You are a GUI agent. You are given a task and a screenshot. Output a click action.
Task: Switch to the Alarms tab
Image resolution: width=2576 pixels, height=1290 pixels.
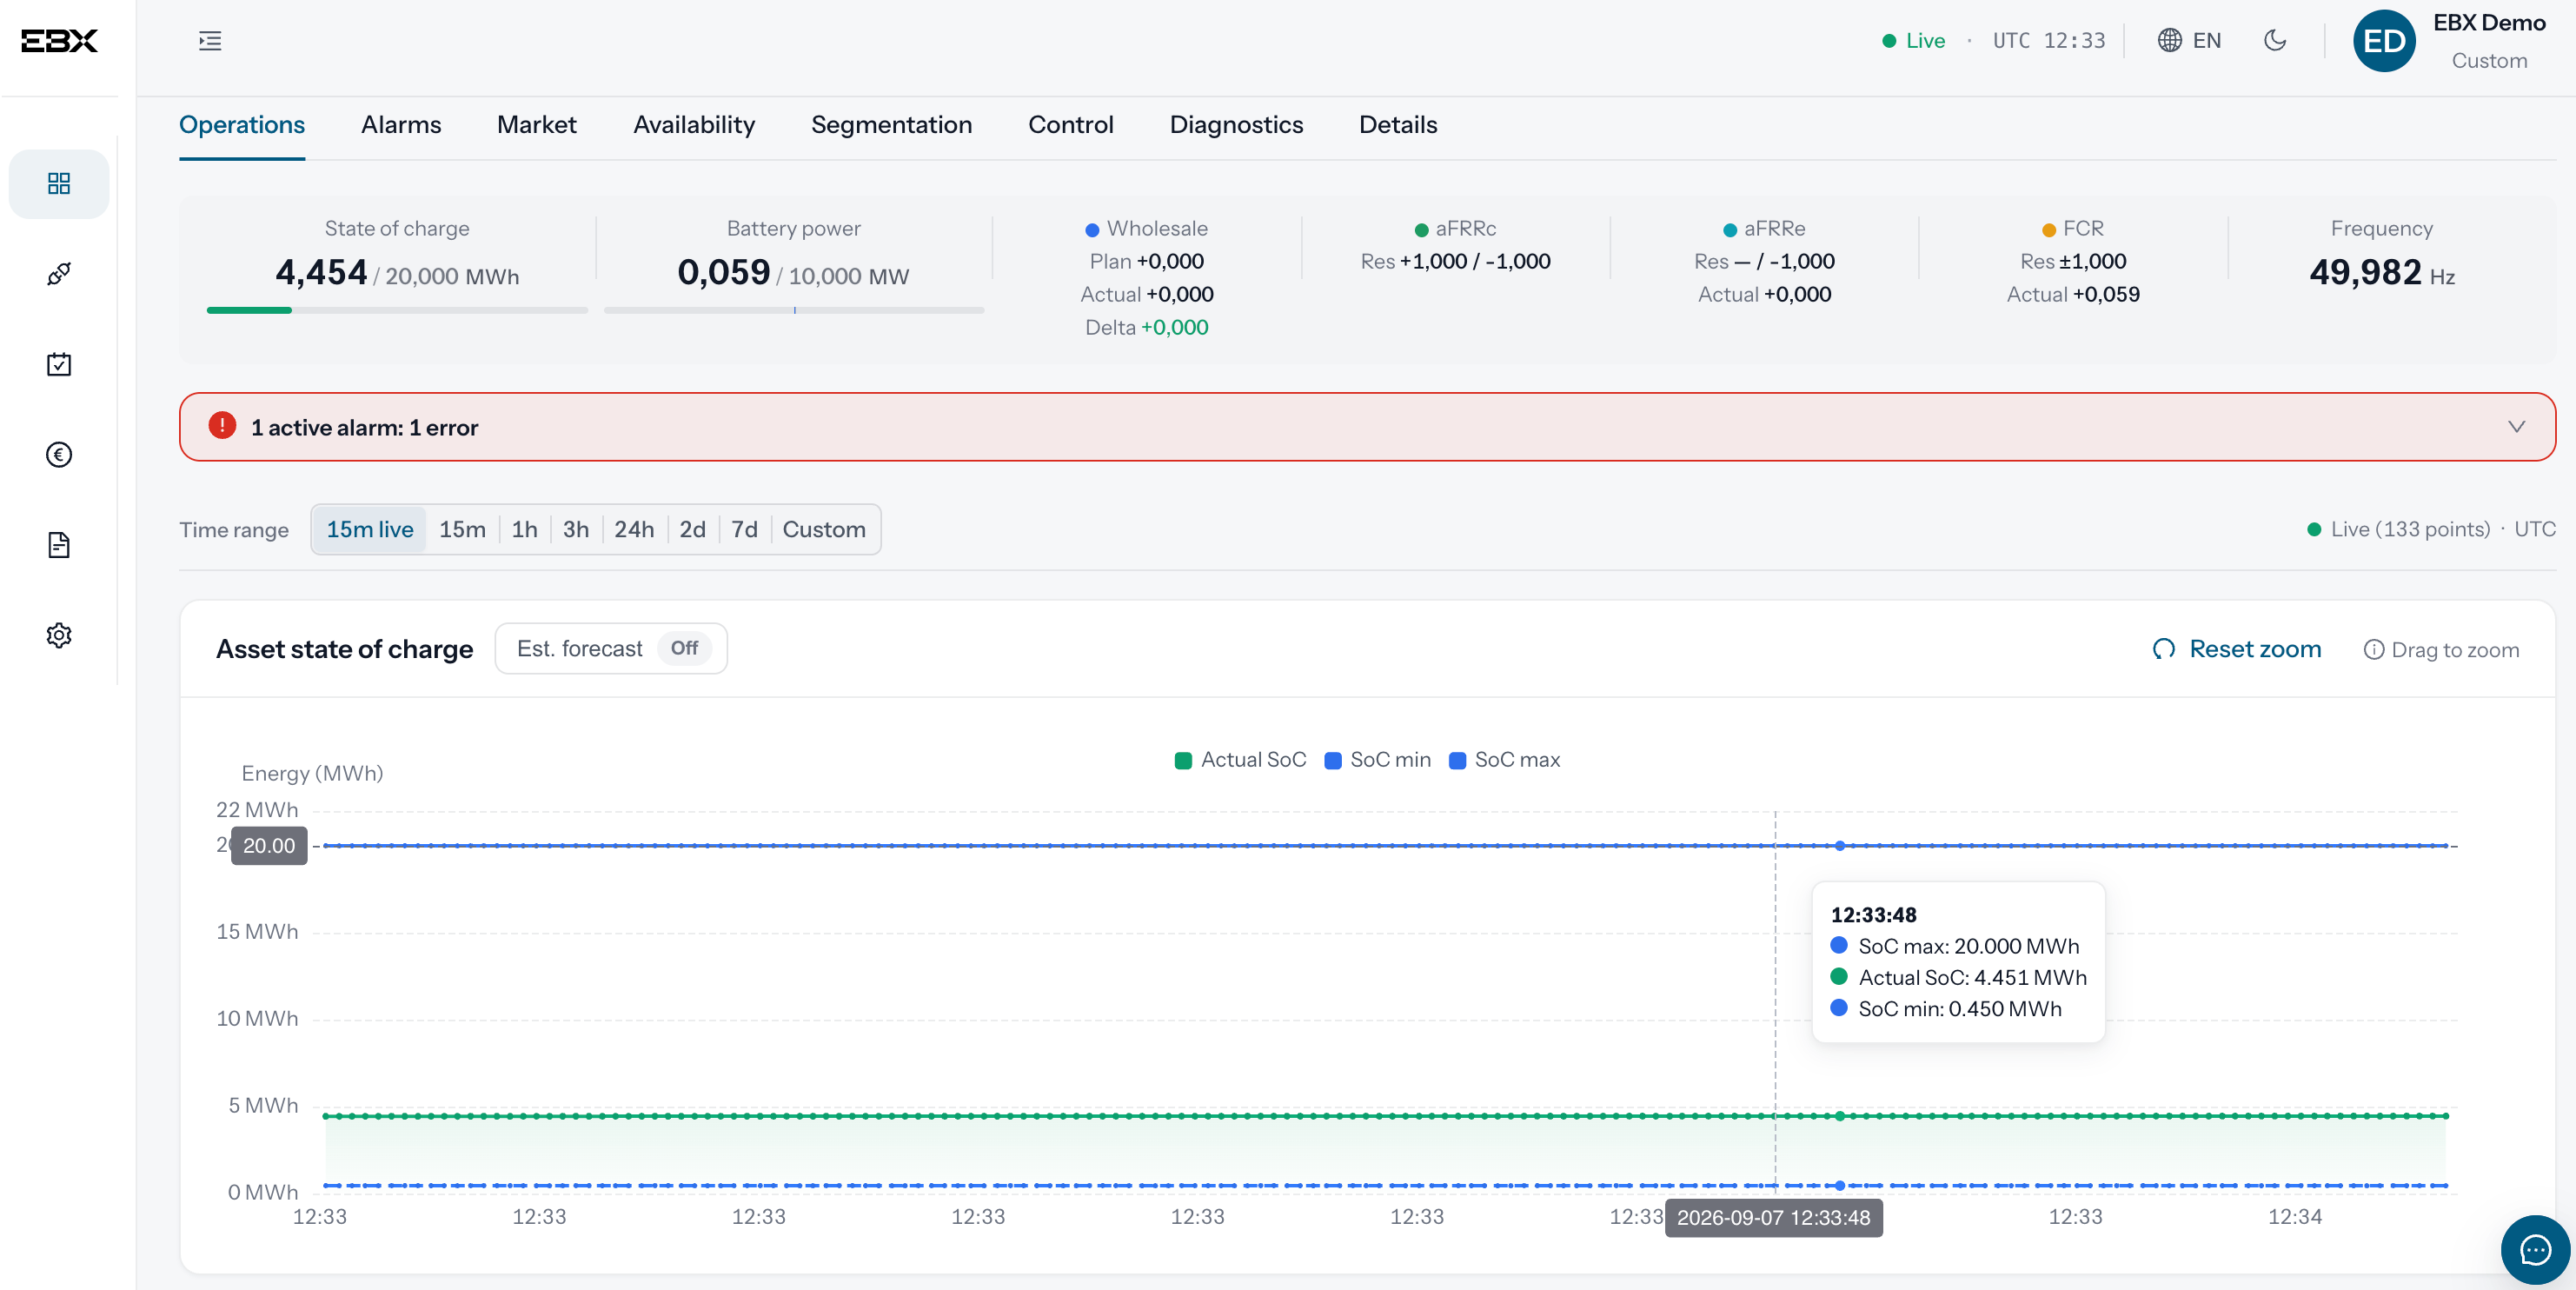[401, 125]
